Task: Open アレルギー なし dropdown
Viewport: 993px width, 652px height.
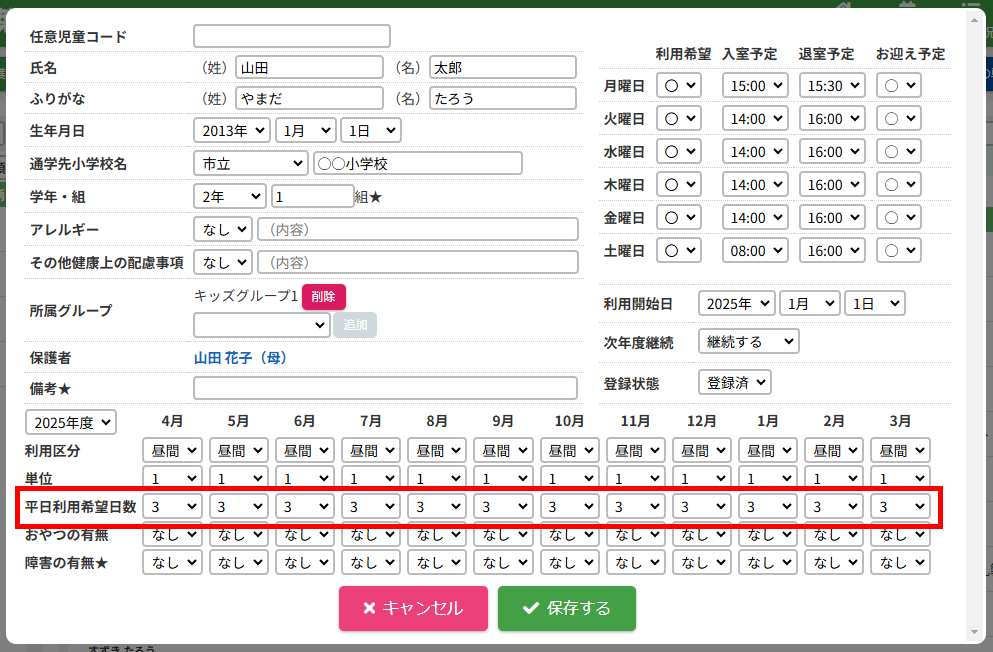Action: click(x=223, y=229)
